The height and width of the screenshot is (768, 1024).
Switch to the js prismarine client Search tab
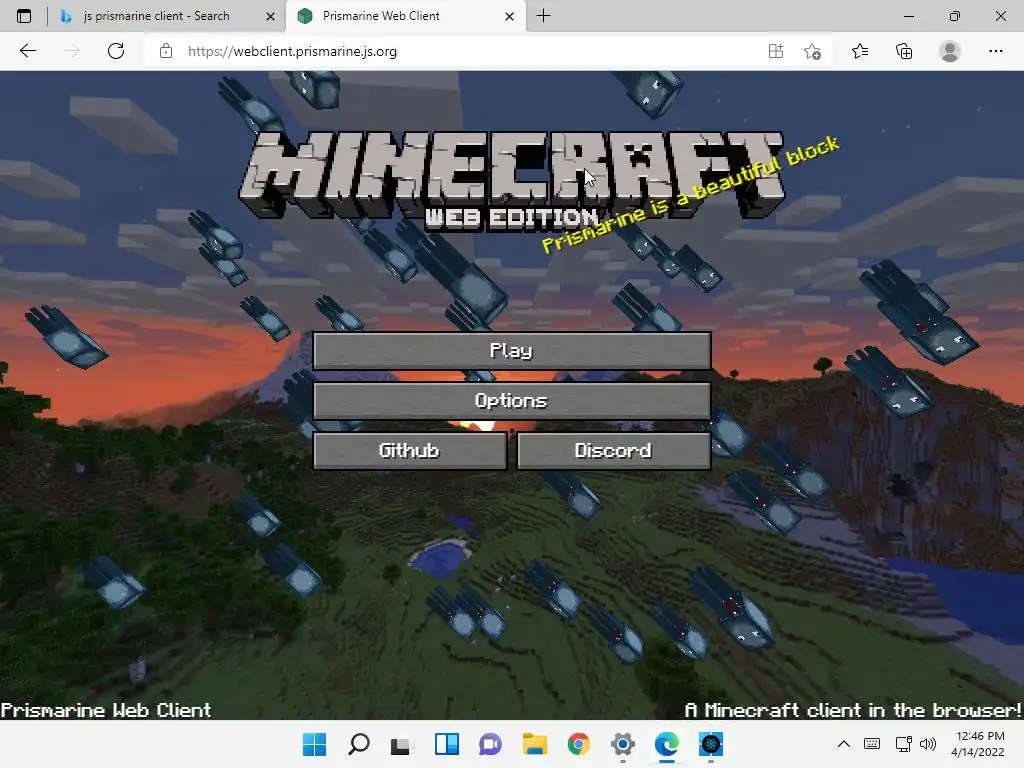[x=157, y=16]
